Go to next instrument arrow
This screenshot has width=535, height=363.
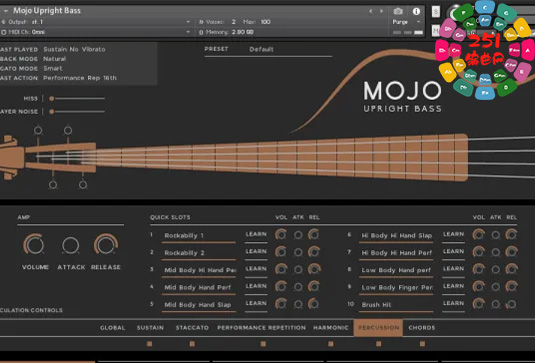[381, 11]
